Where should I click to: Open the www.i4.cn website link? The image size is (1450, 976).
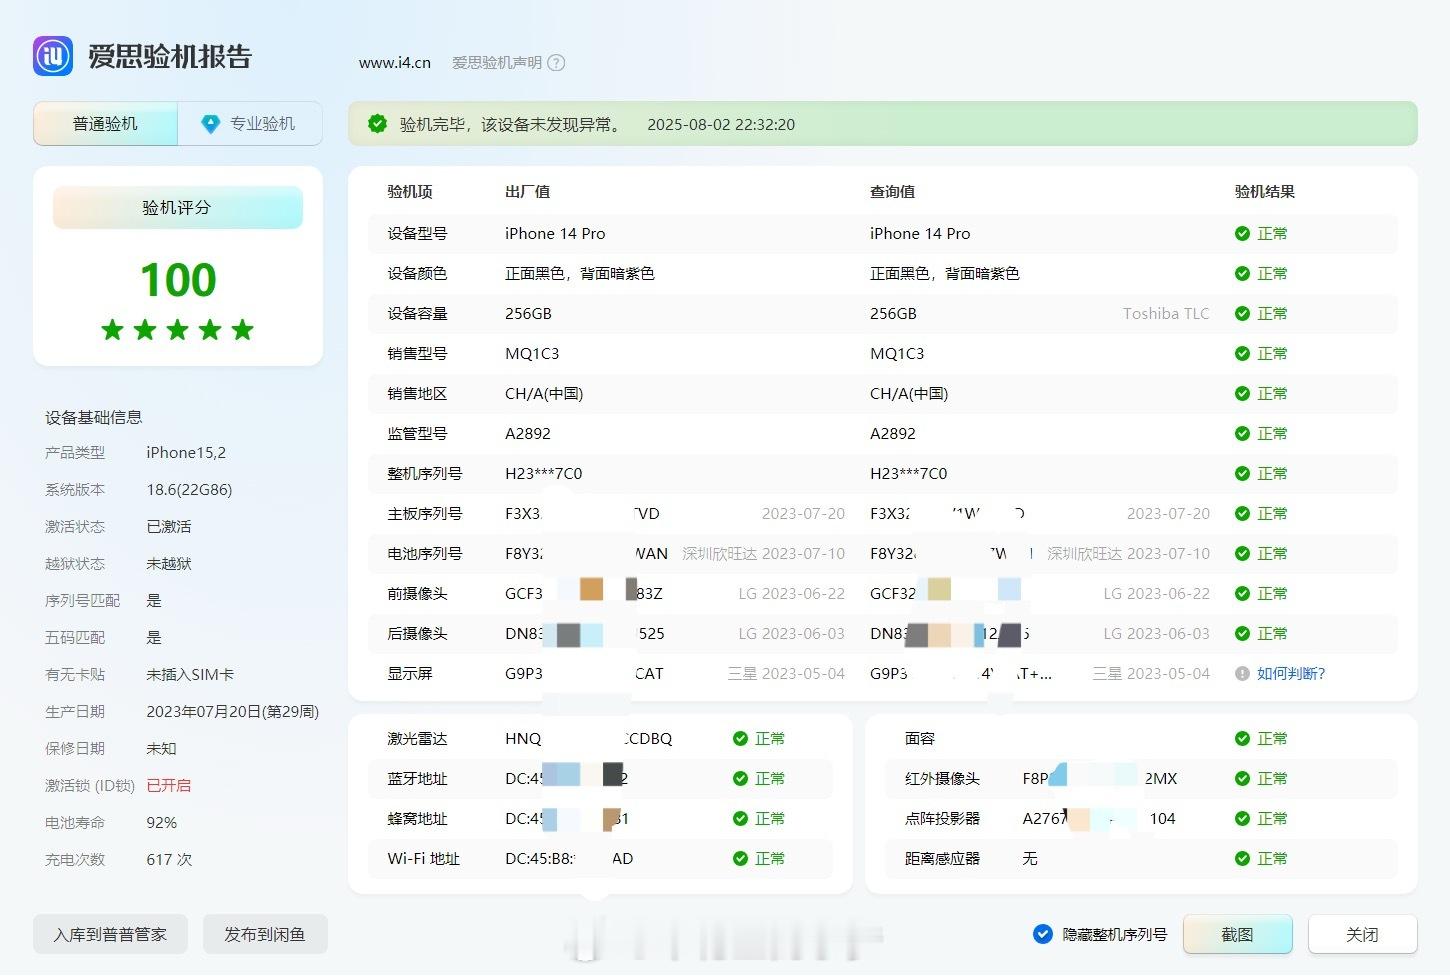tap(395, 63)
